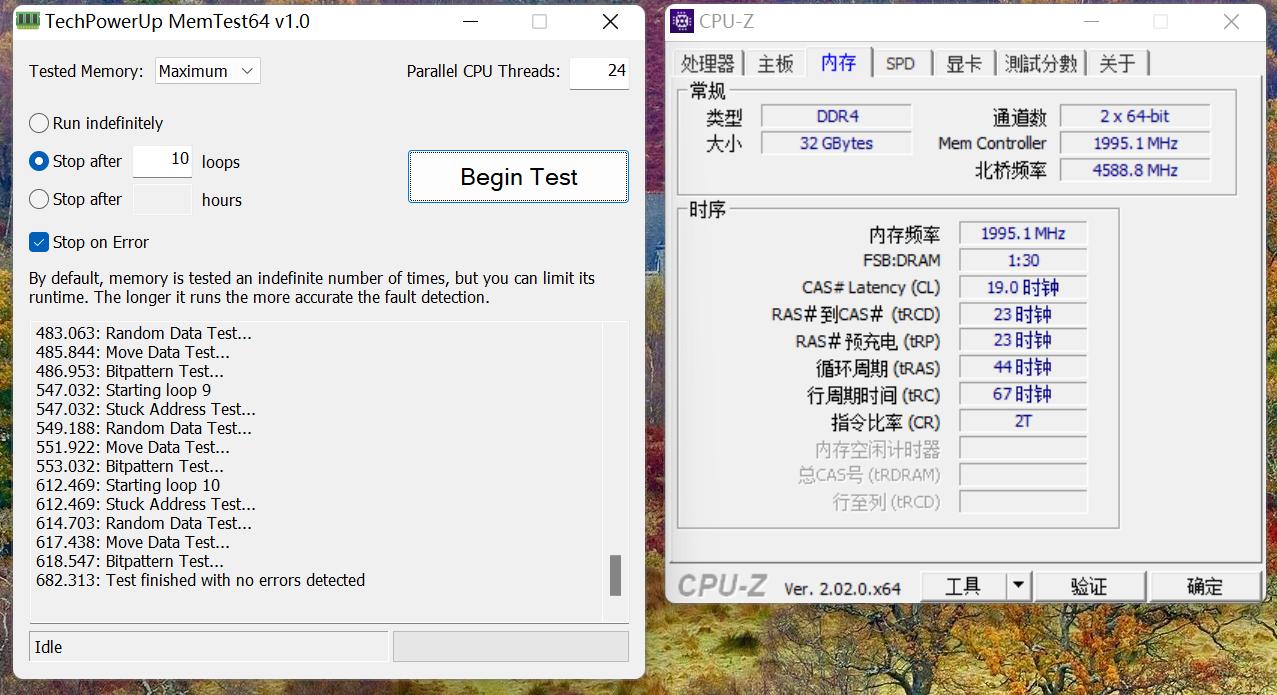Click the 验证 button in CPU-Z
The image size is (1277, 695).
(1089, 586)
